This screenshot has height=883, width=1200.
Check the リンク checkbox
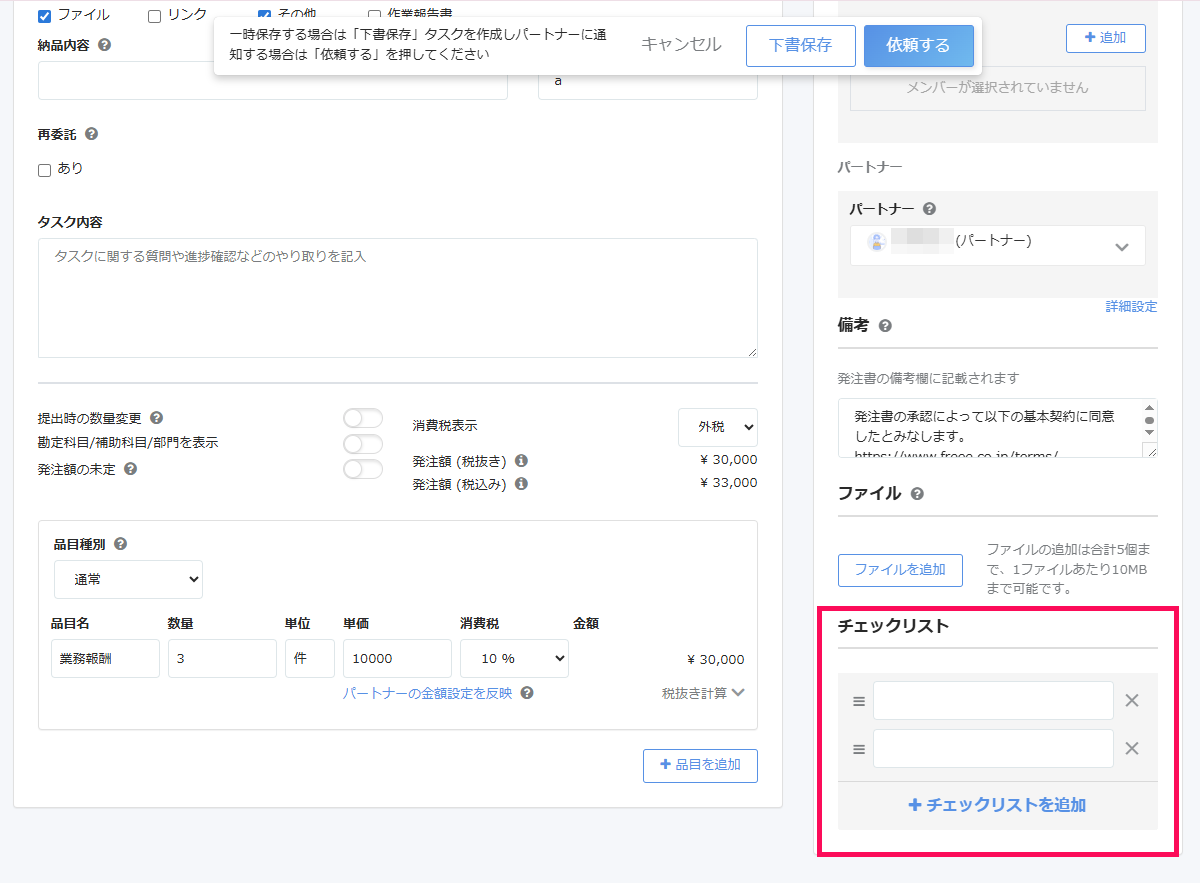154,16
